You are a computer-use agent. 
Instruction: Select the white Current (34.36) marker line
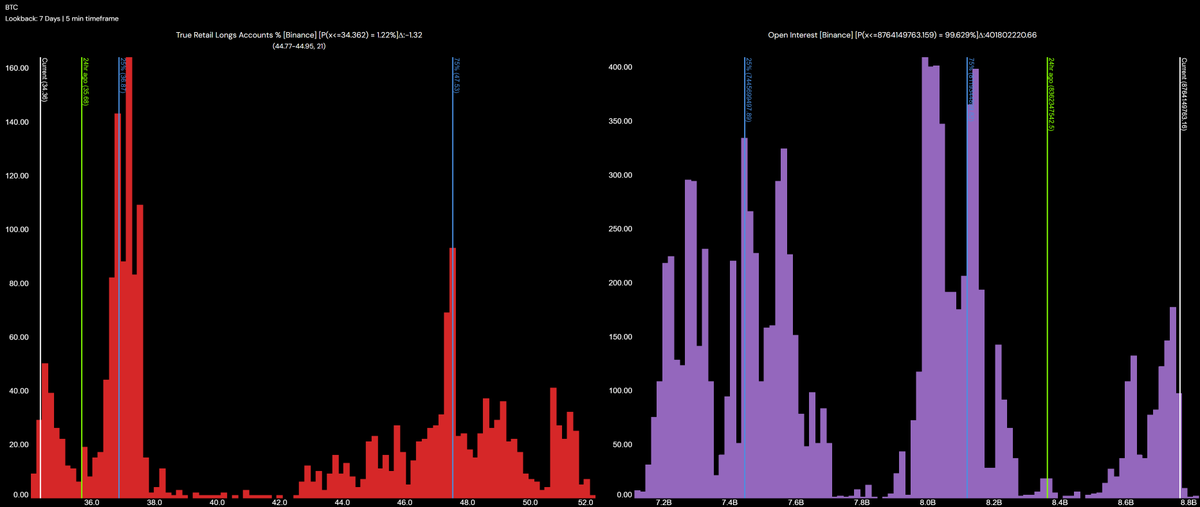[40, 277]
